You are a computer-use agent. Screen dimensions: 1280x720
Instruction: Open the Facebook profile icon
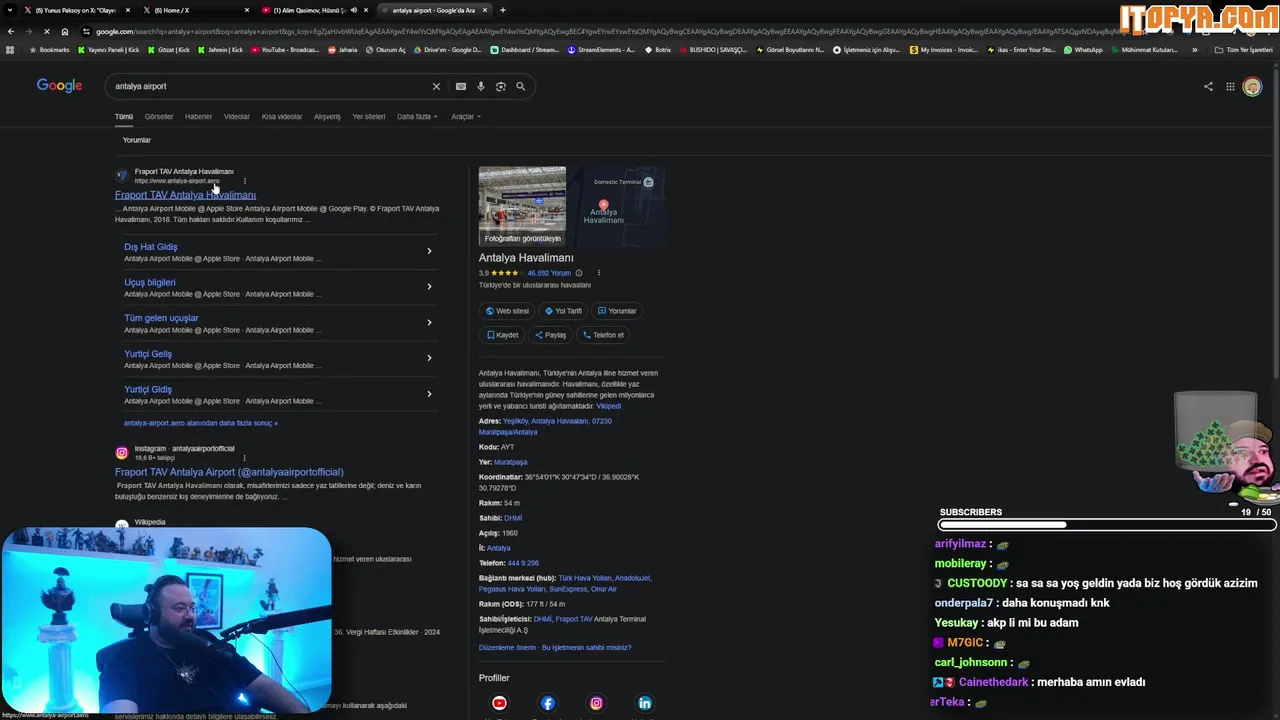pos(547,703)
